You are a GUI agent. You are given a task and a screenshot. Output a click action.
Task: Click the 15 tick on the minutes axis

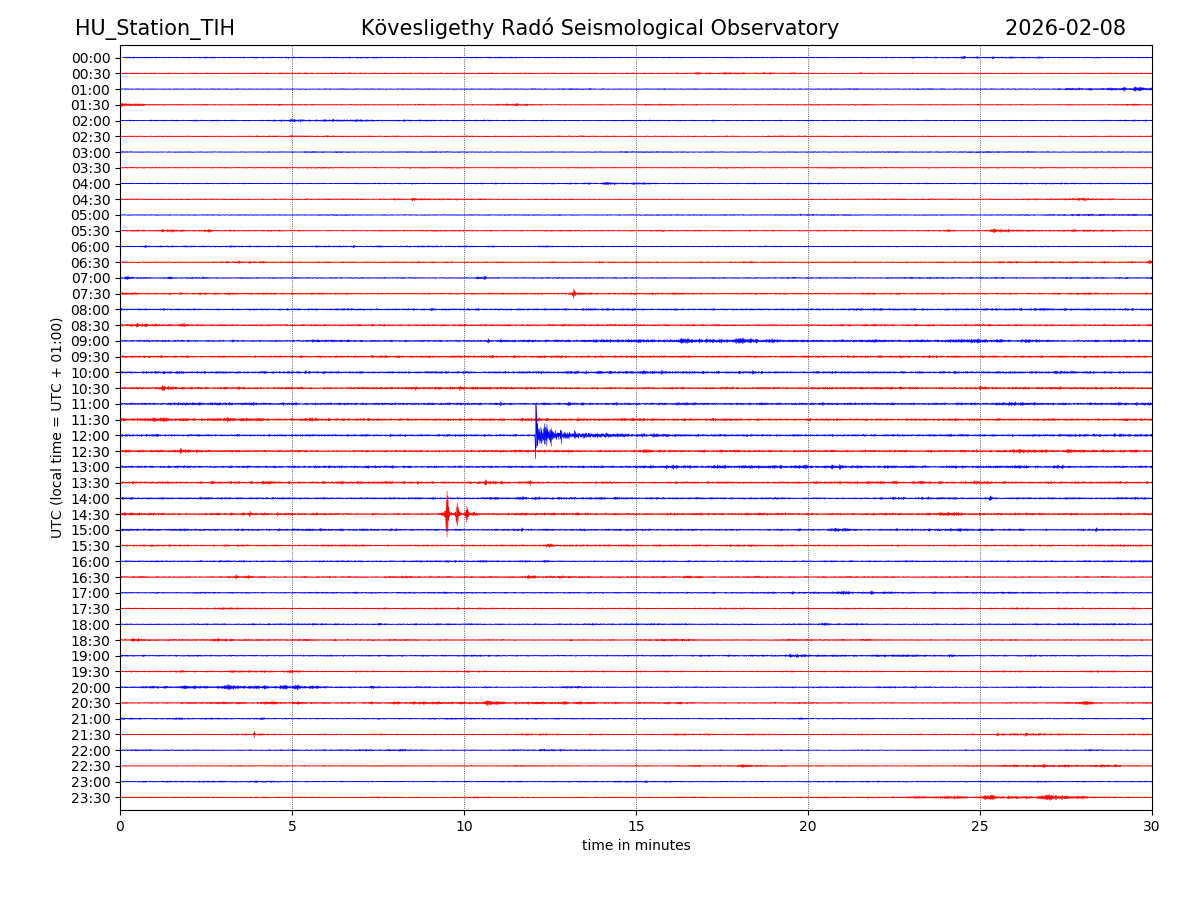pos(636,826)
